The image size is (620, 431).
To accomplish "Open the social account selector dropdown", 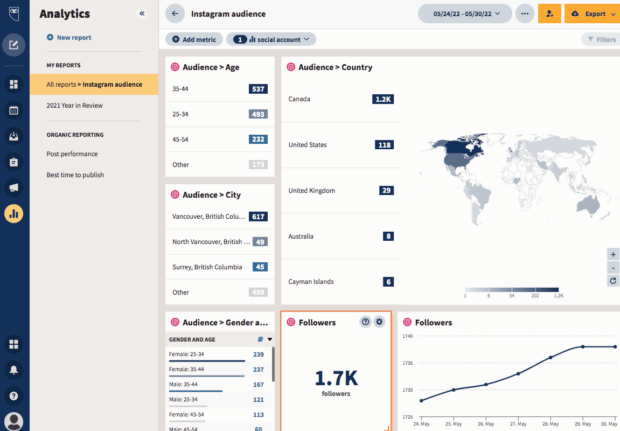I will click(x=271, y=39).
